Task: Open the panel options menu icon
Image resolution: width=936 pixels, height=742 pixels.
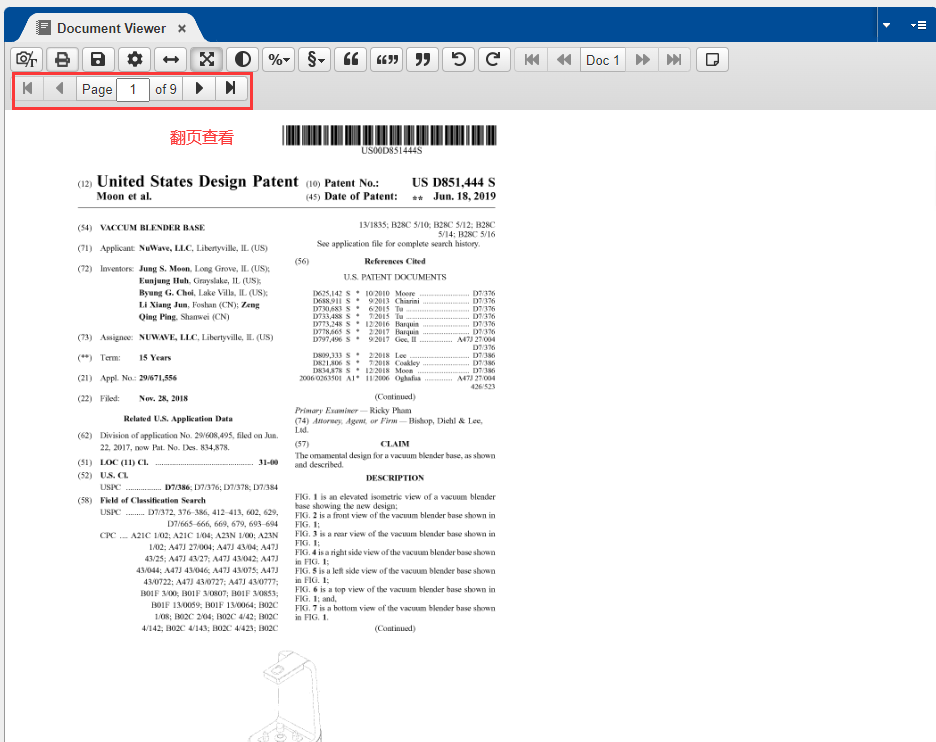Action: click(x=918, y=25)
